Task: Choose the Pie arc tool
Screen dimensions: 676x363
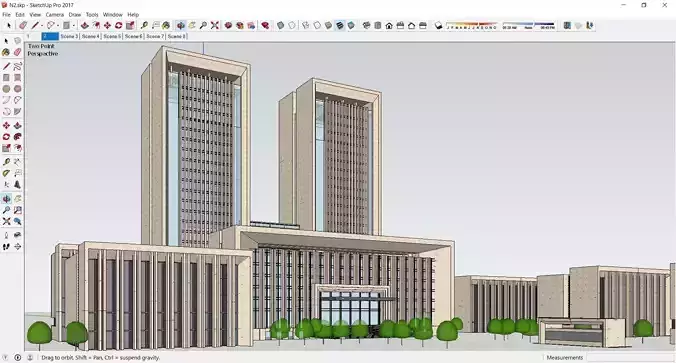Action: [x=18, y=111]
